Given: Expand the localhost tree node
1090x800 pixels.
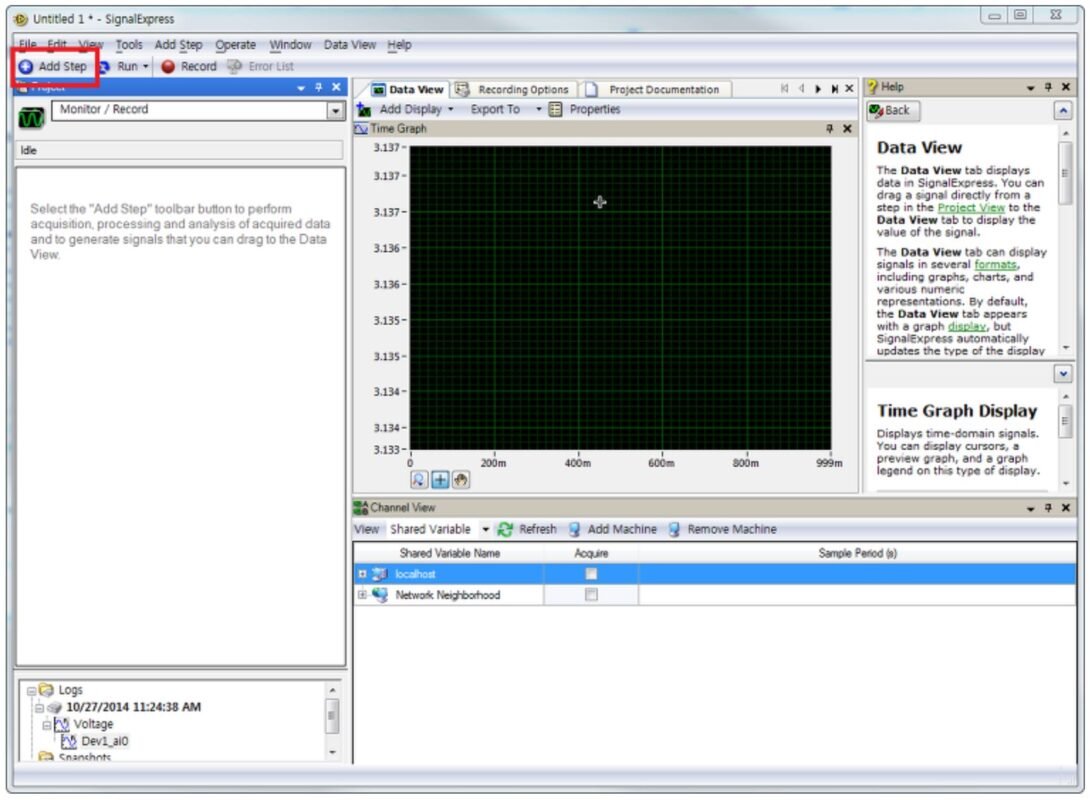Looking at the screenshot, I should click(362, 574).
